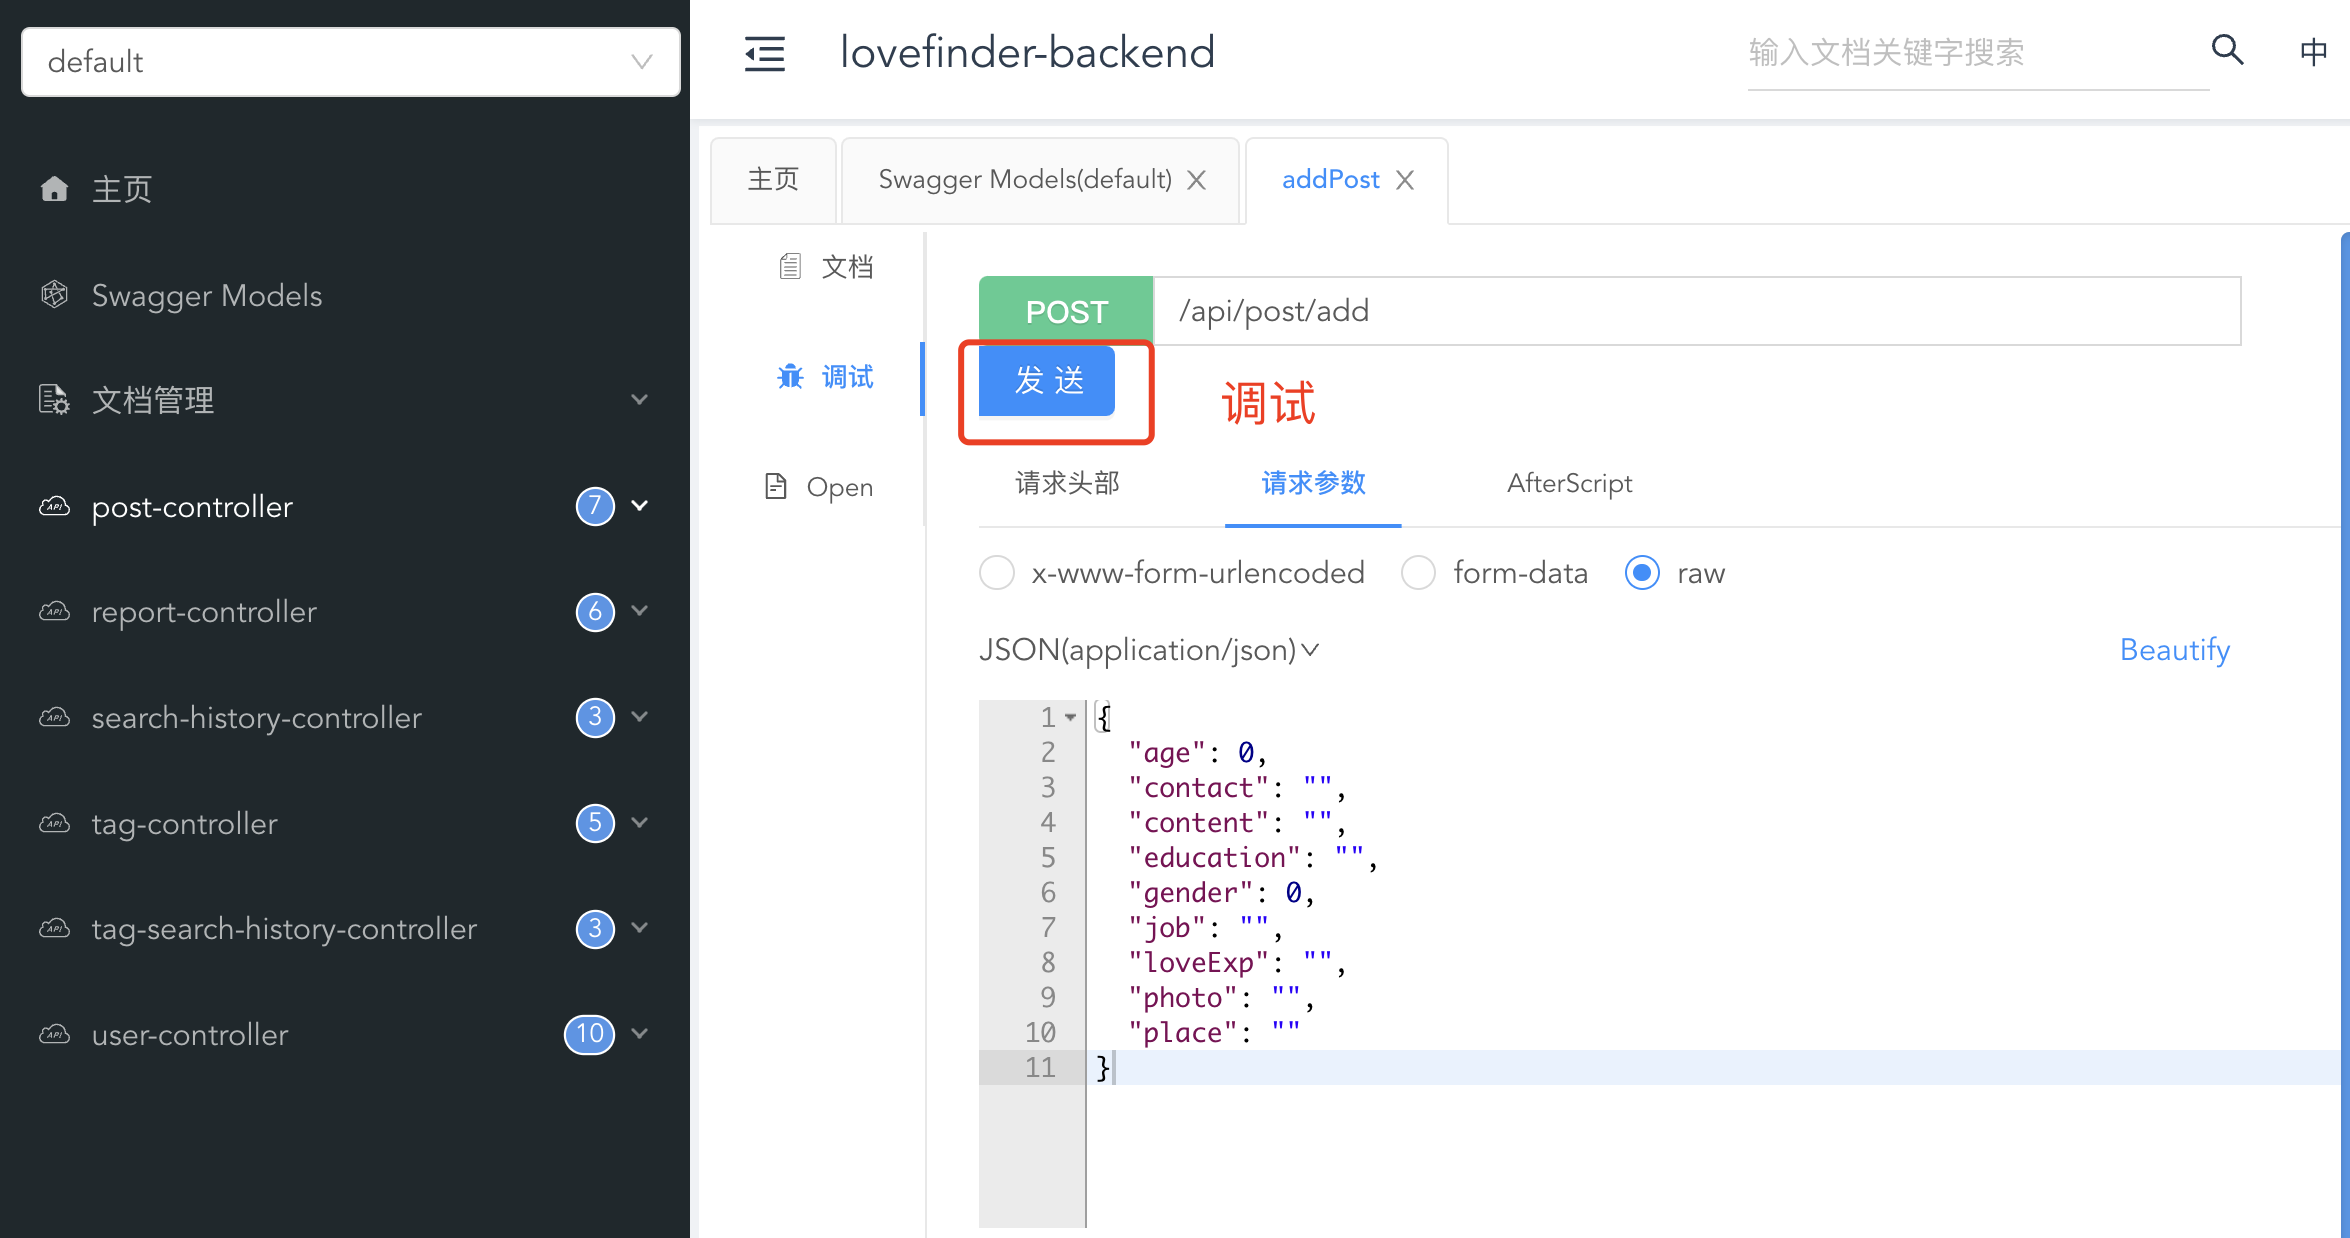Switch to the AfterScript tab

[x=1570, y=482]
